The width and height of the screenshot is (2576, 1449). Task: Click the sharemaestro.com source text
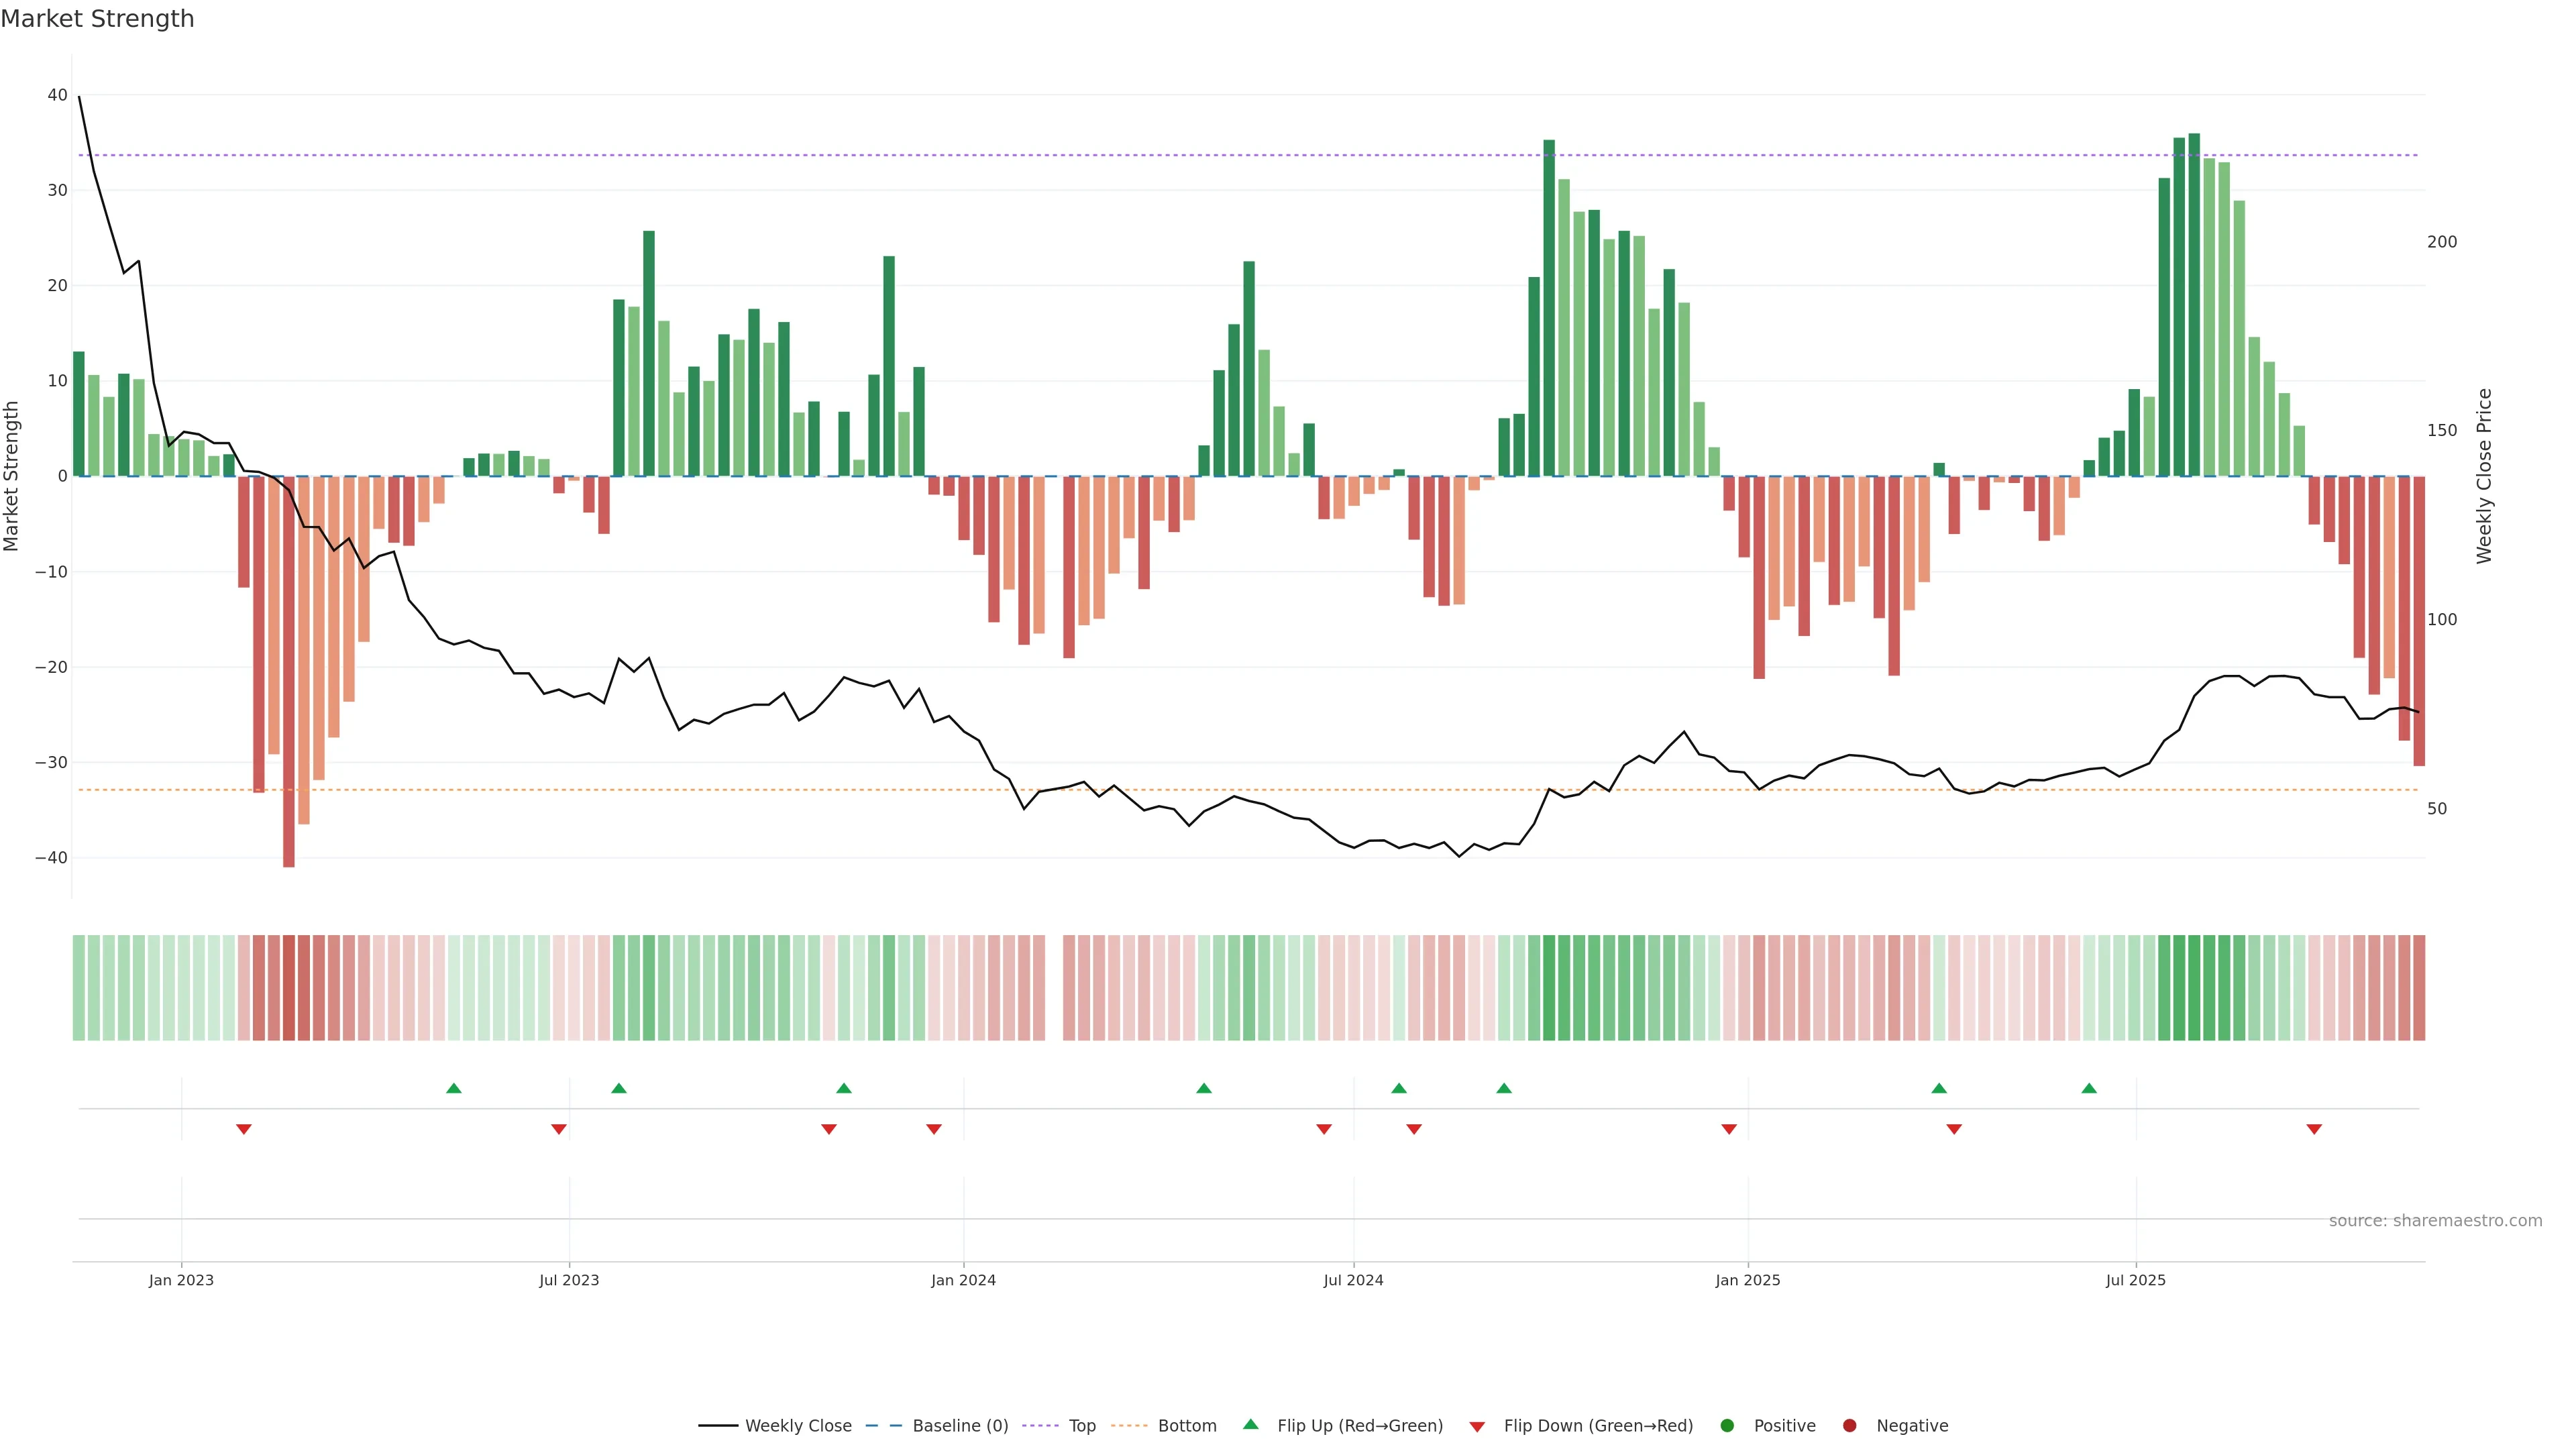(2435, 1221)
